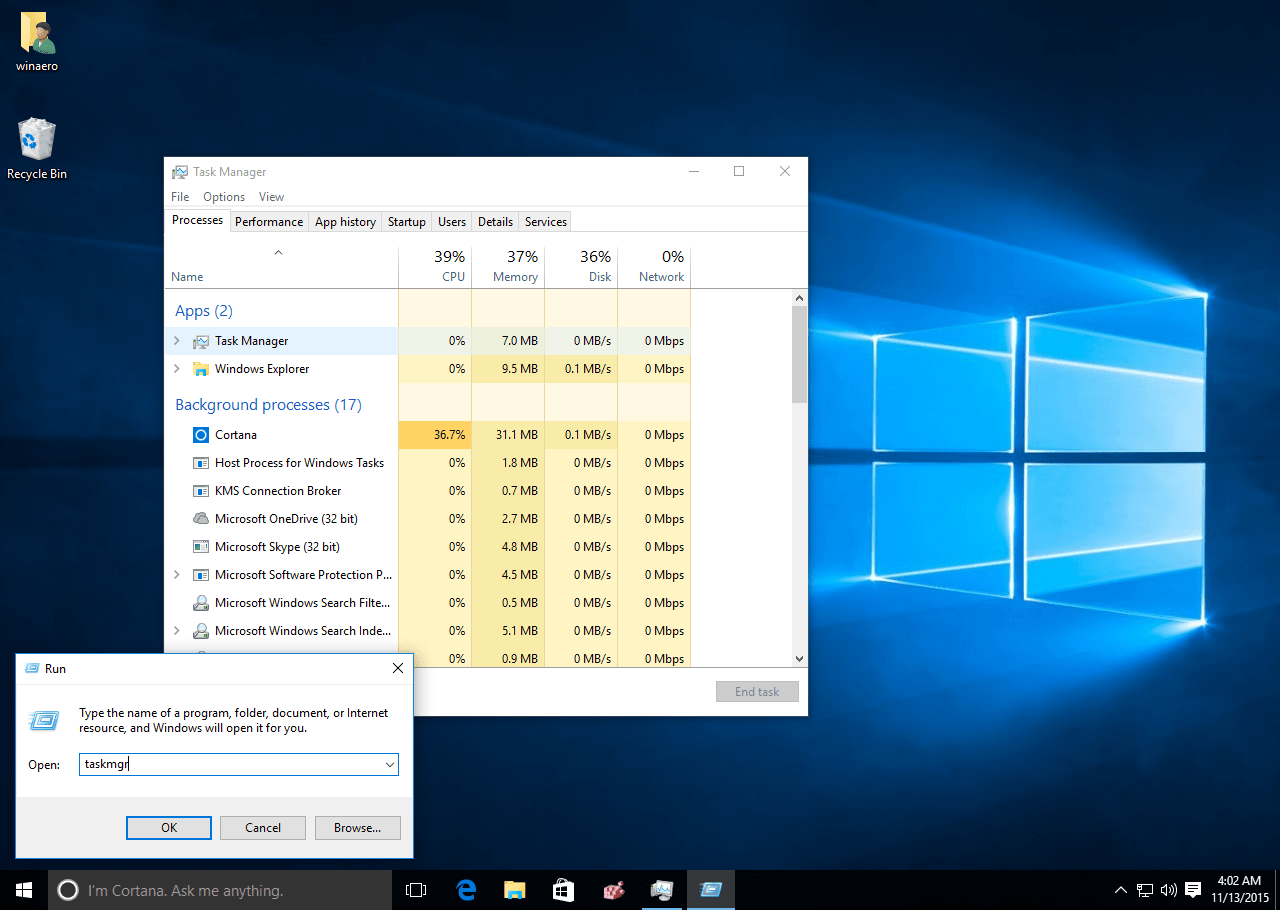Click the Start button

pyautogui.click(x=22, y=889)
